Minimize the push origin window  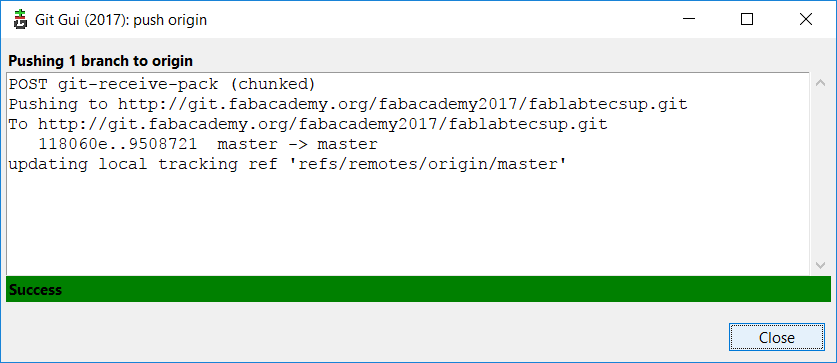pyautogui.click(x=689, y=20)
